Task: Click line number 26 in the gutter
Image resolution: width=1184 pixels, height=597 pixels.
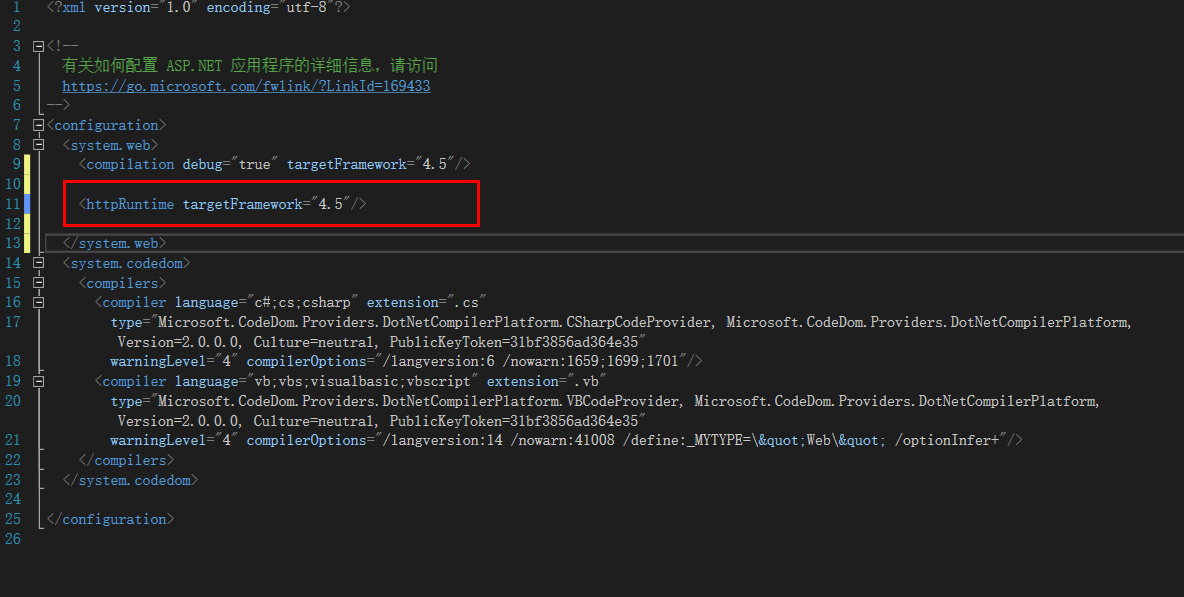Action: (13, 538)
